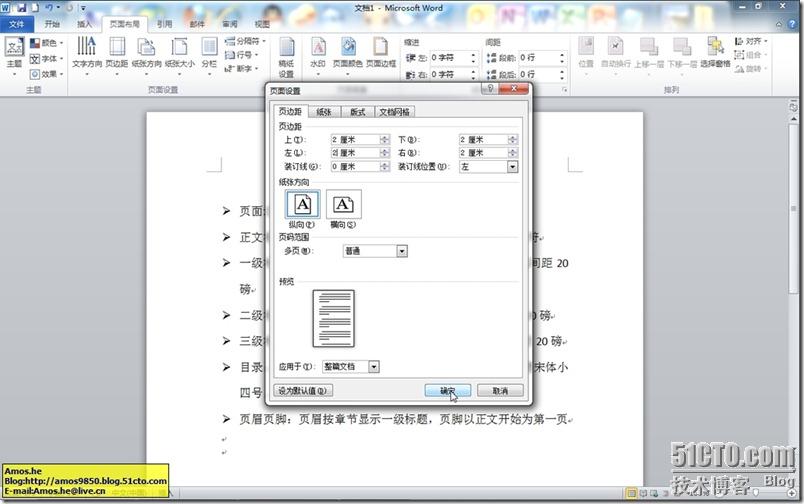The height and width of the screenshot is (504, 804).
Task: Expand the 对齐 (Align) dropdown
Action: click(766, 41)
